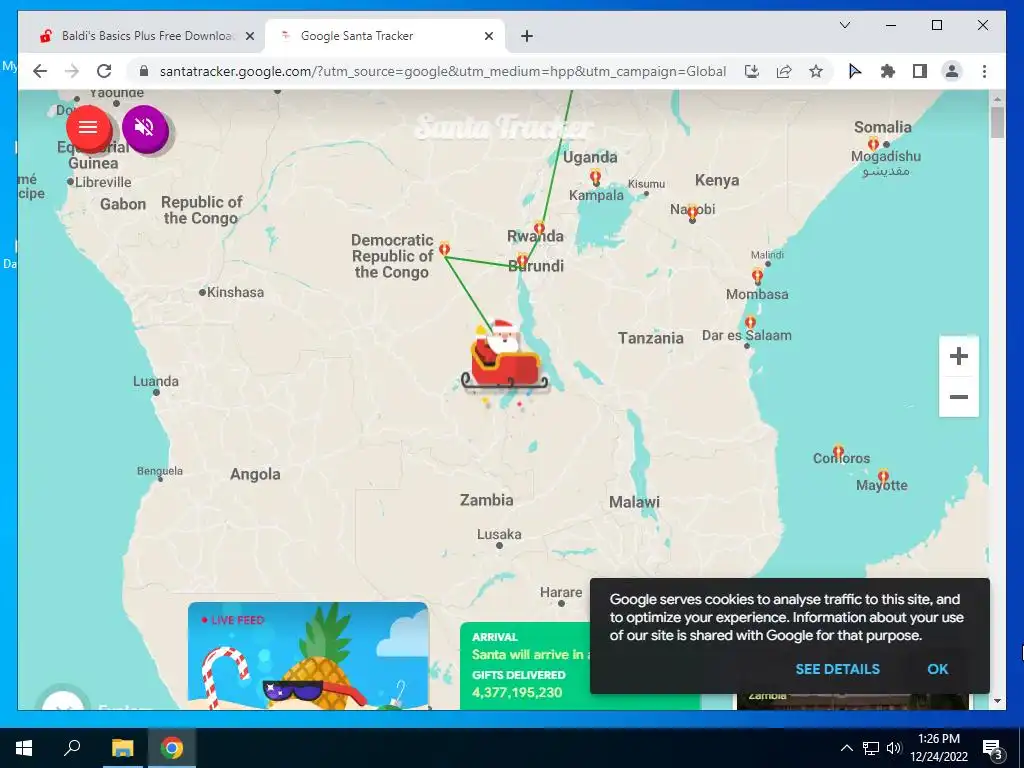1024x768 pixels.
Task: Zoom out the map with minus button
Action: [958, 396]
